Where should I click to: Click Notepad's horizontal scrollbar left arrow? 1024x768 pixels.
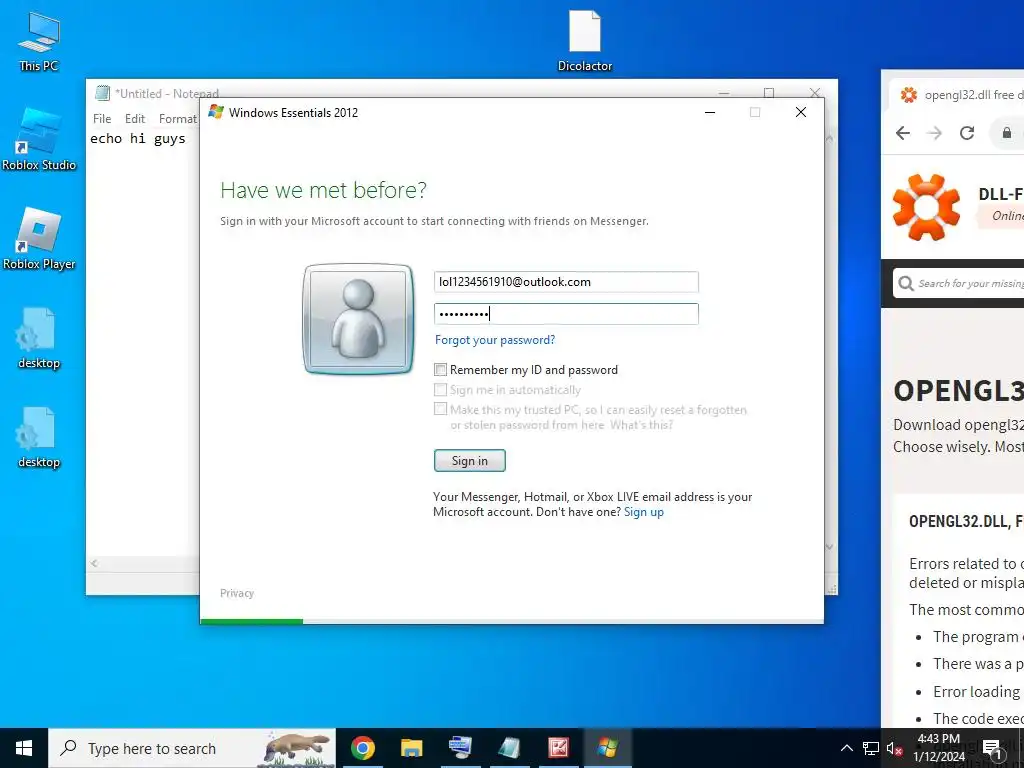pyautogui.click(x=95, y=563)
